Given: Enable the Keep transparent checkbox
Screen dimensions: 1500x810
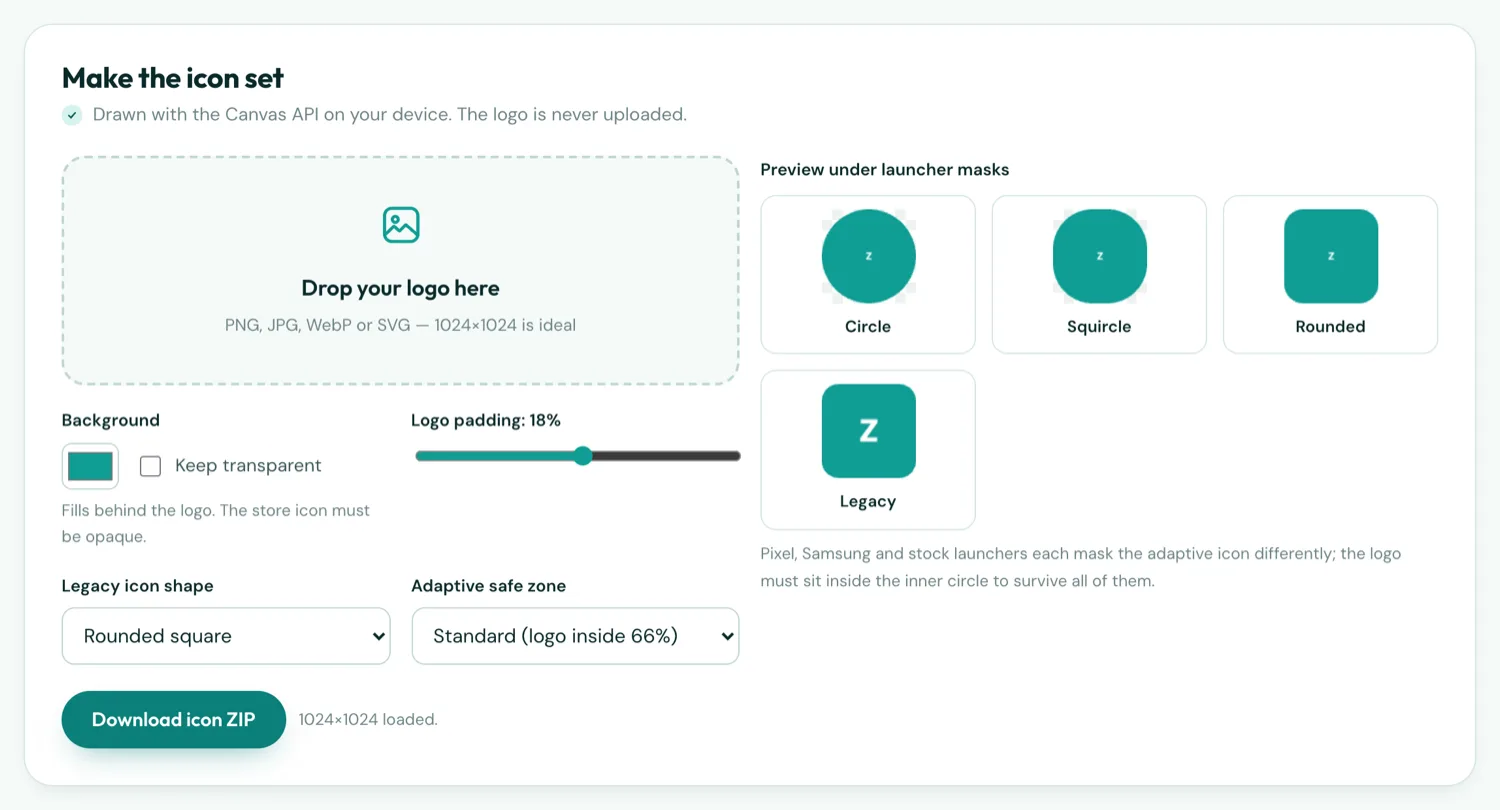Looking at the screenshot, I should click(x=150, y=466).
